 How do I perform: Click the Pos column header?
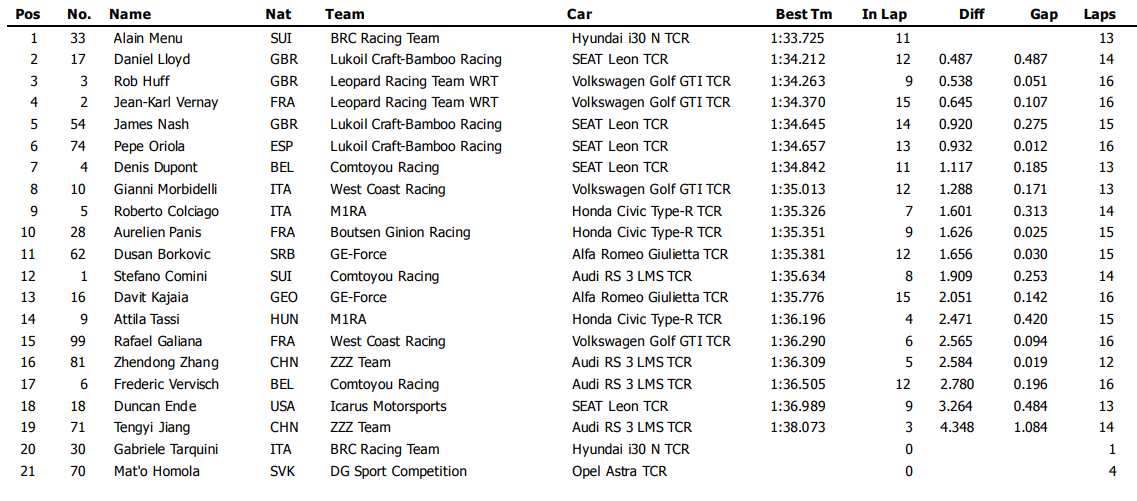(x=28, y=14)
